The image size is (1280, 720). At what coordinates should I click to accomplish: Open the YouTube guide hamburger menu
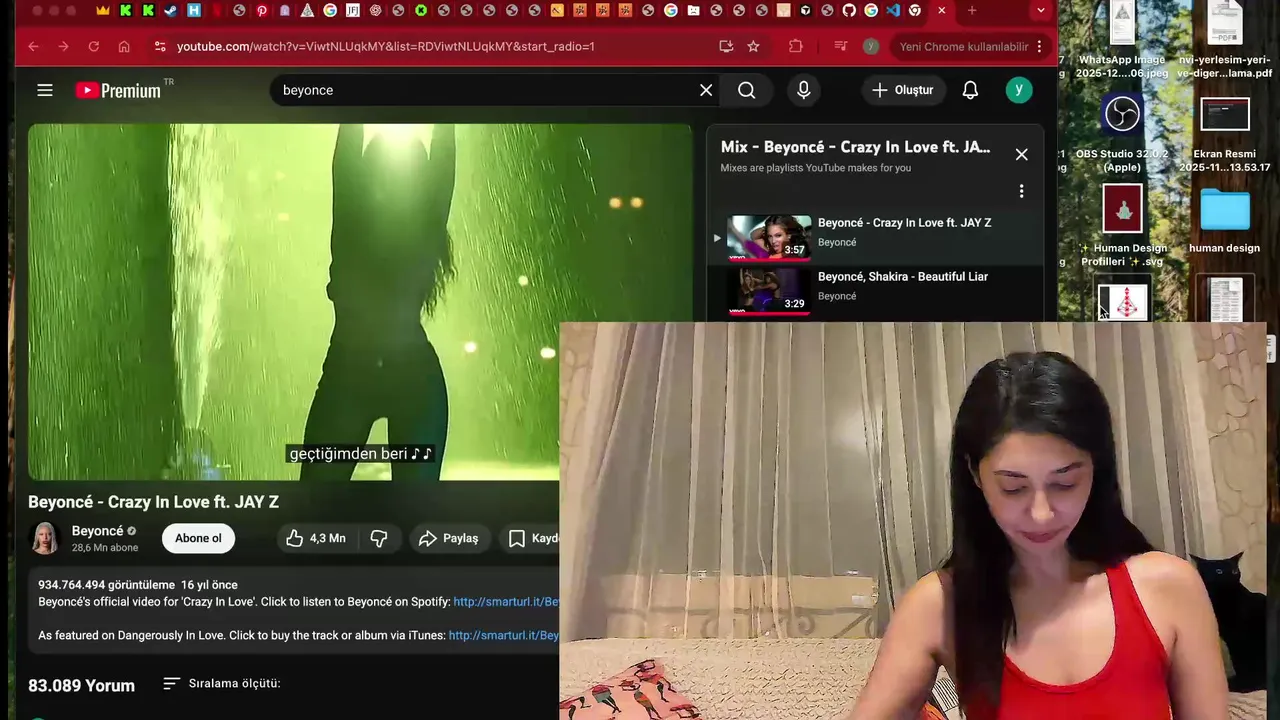[45, 90]
